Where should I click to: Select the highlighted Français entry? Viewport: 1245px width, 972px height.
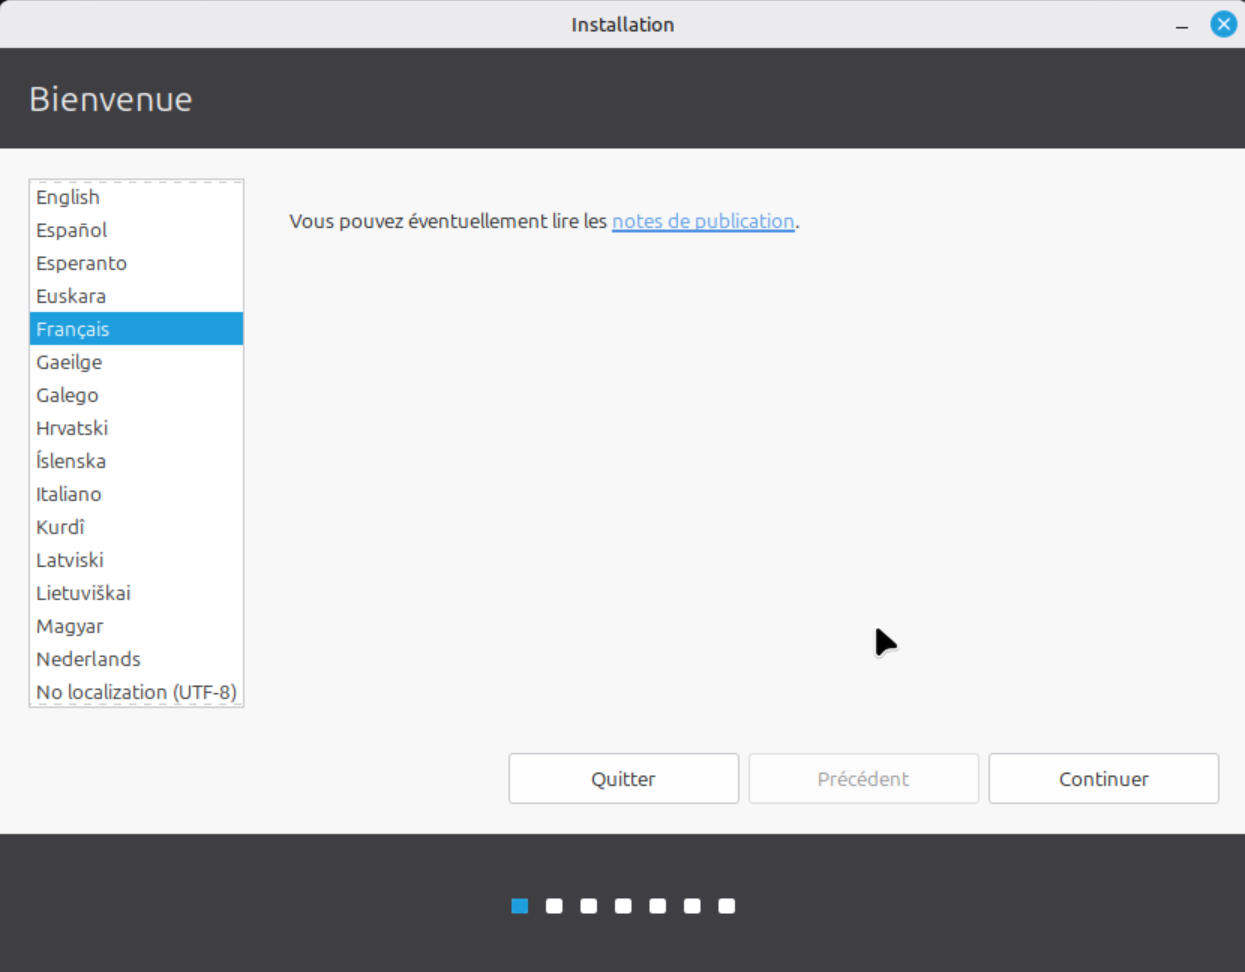pyautogui.click(x=136, y=329)
